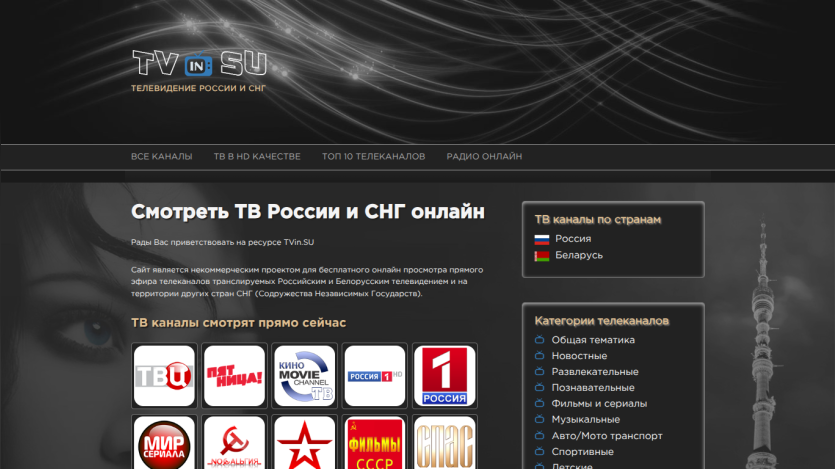Open the Познавательные category
Image resolution: width=835 pixels, height=469 pixels.
point(593,388)
